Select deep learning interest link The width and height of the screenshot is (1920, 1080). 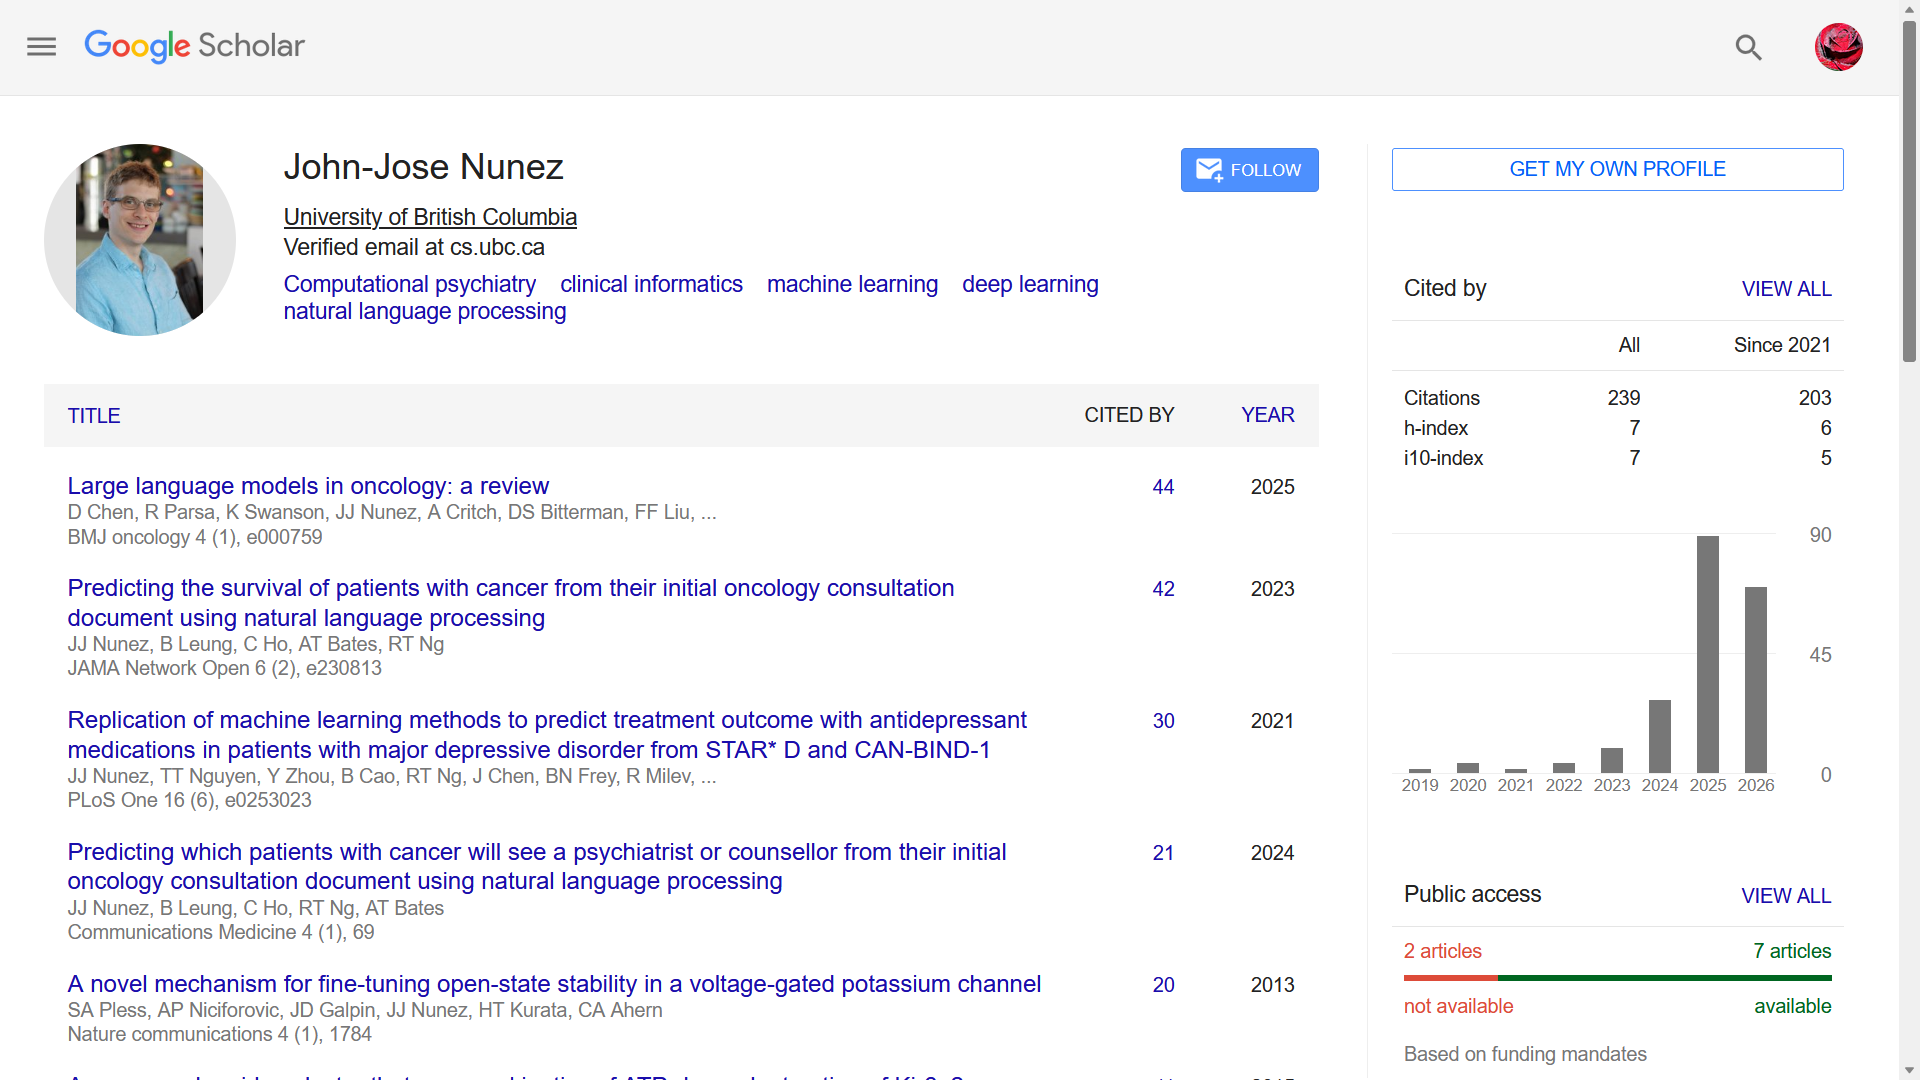click(1030, 284)
